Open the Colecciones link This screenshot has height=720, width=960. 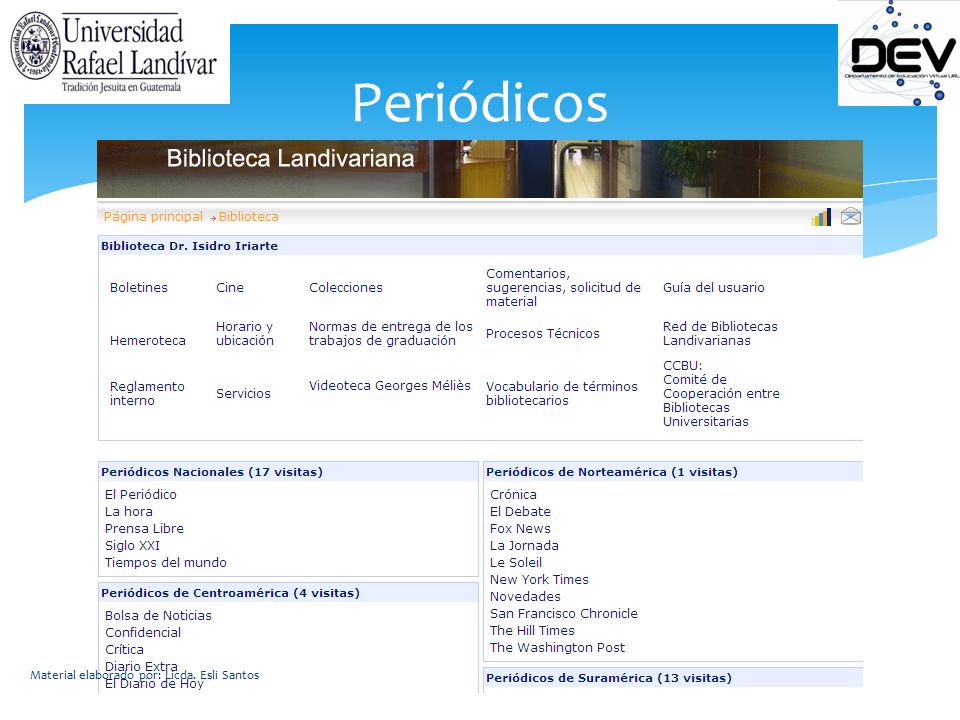[345, 287]
